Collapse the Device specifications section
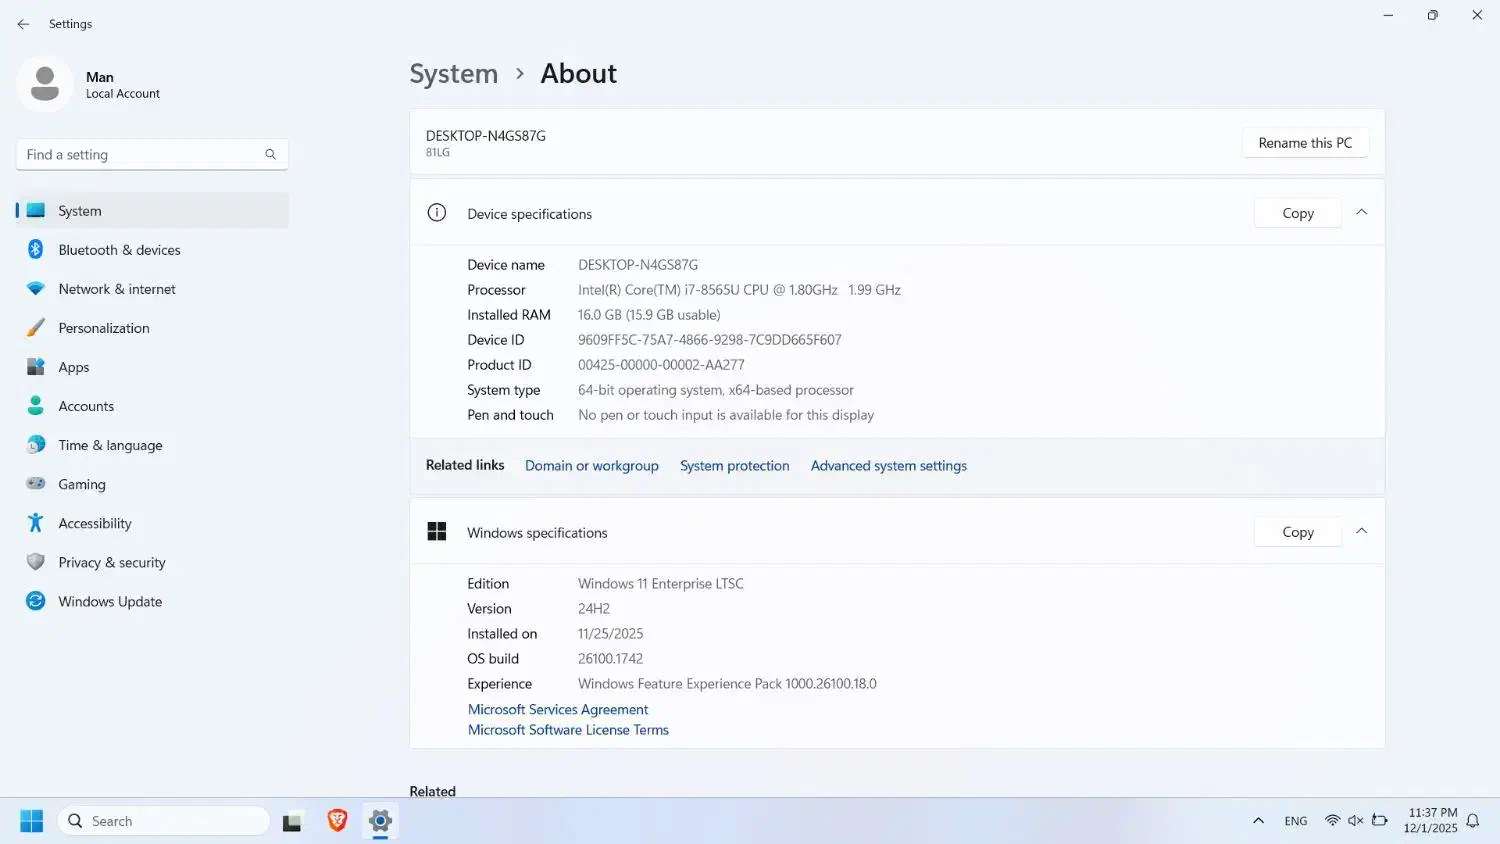1500x844 pixels. 1361,213
